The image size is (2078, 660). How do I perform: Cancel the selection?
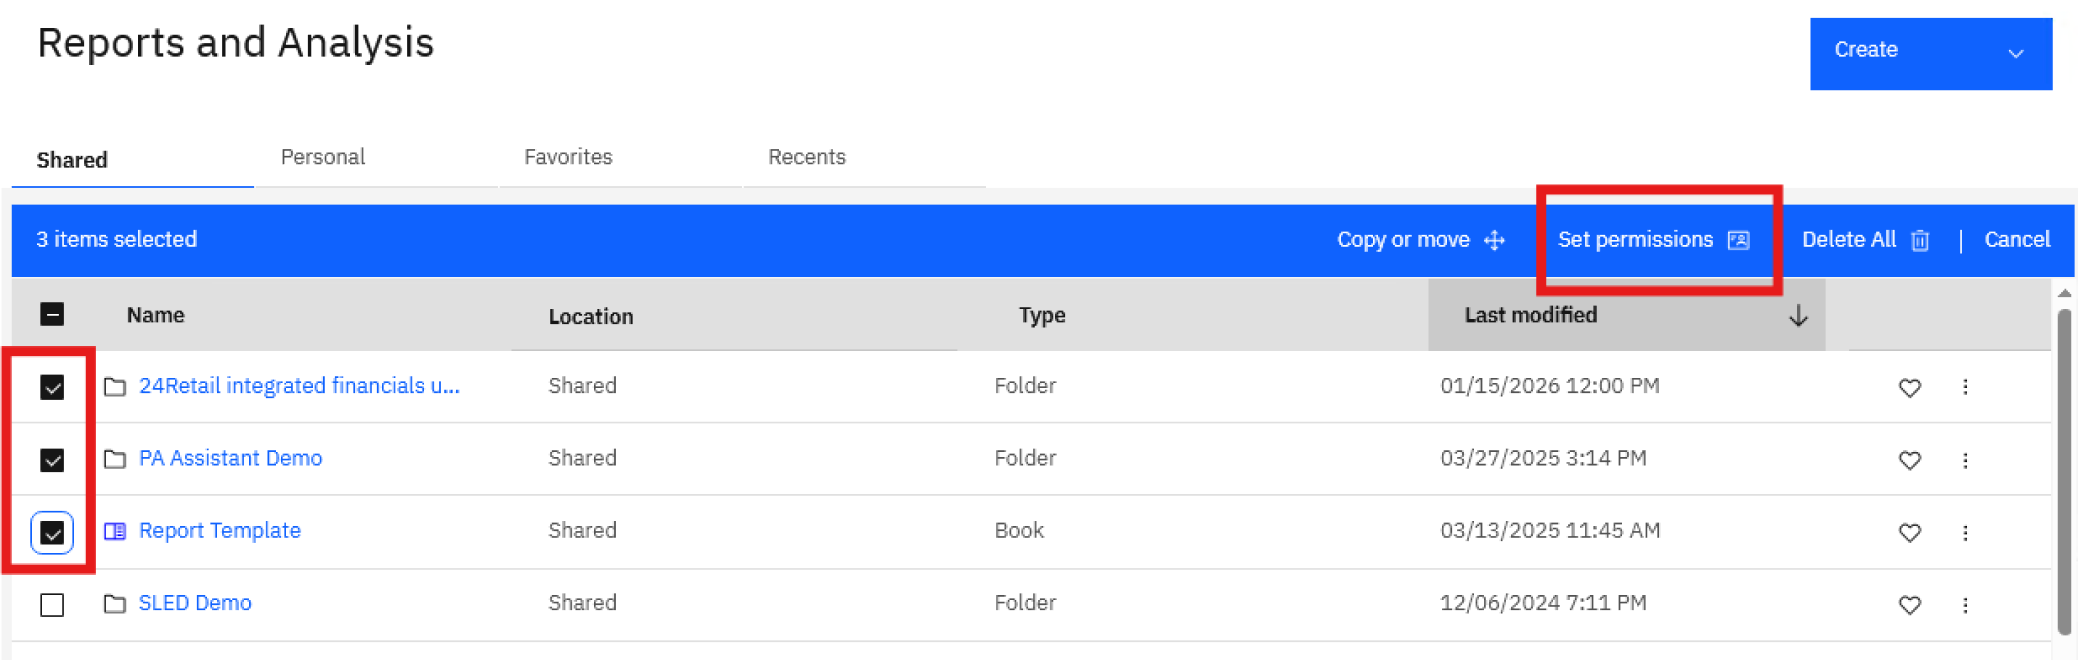coord(2017,240)
